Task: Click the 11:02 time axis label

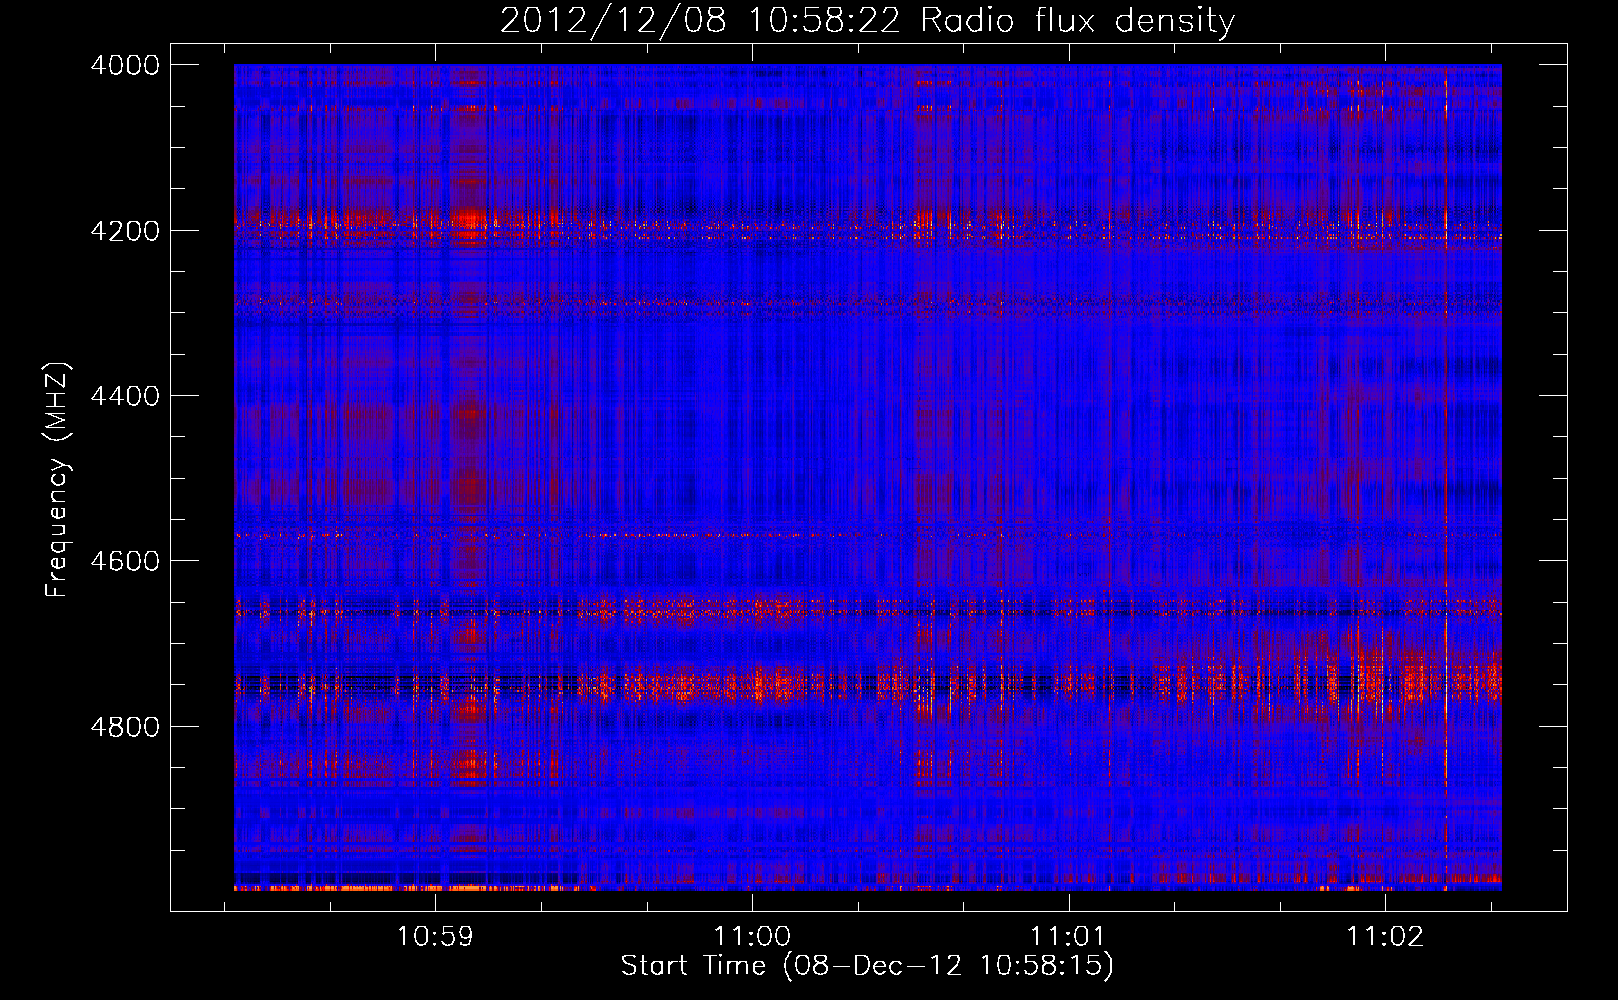Action: pyautogui.click(x=1385, y=937)
